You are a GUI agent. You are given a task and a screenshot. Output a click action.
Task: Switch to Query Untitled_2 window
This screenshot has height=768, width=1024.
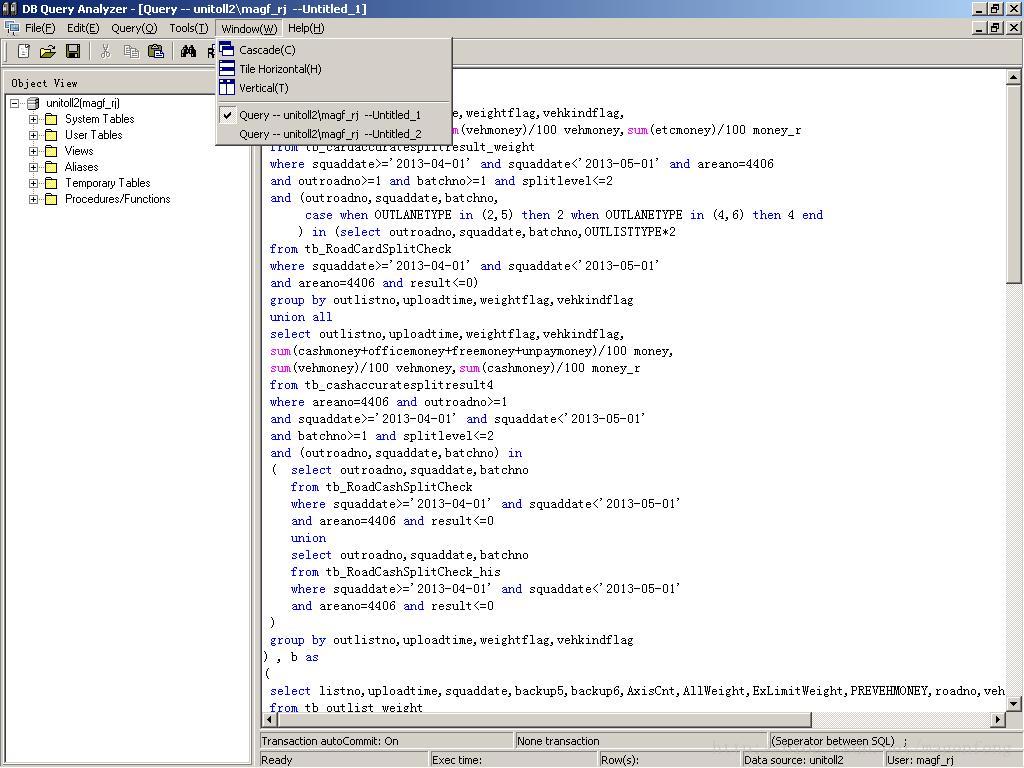click(334, 134)
